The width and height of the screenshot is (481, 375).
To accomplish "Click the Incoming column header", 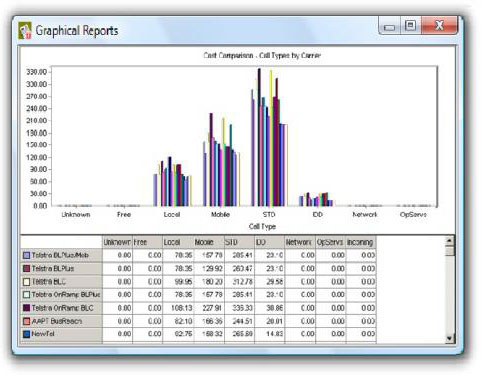I will click(361, 242).
